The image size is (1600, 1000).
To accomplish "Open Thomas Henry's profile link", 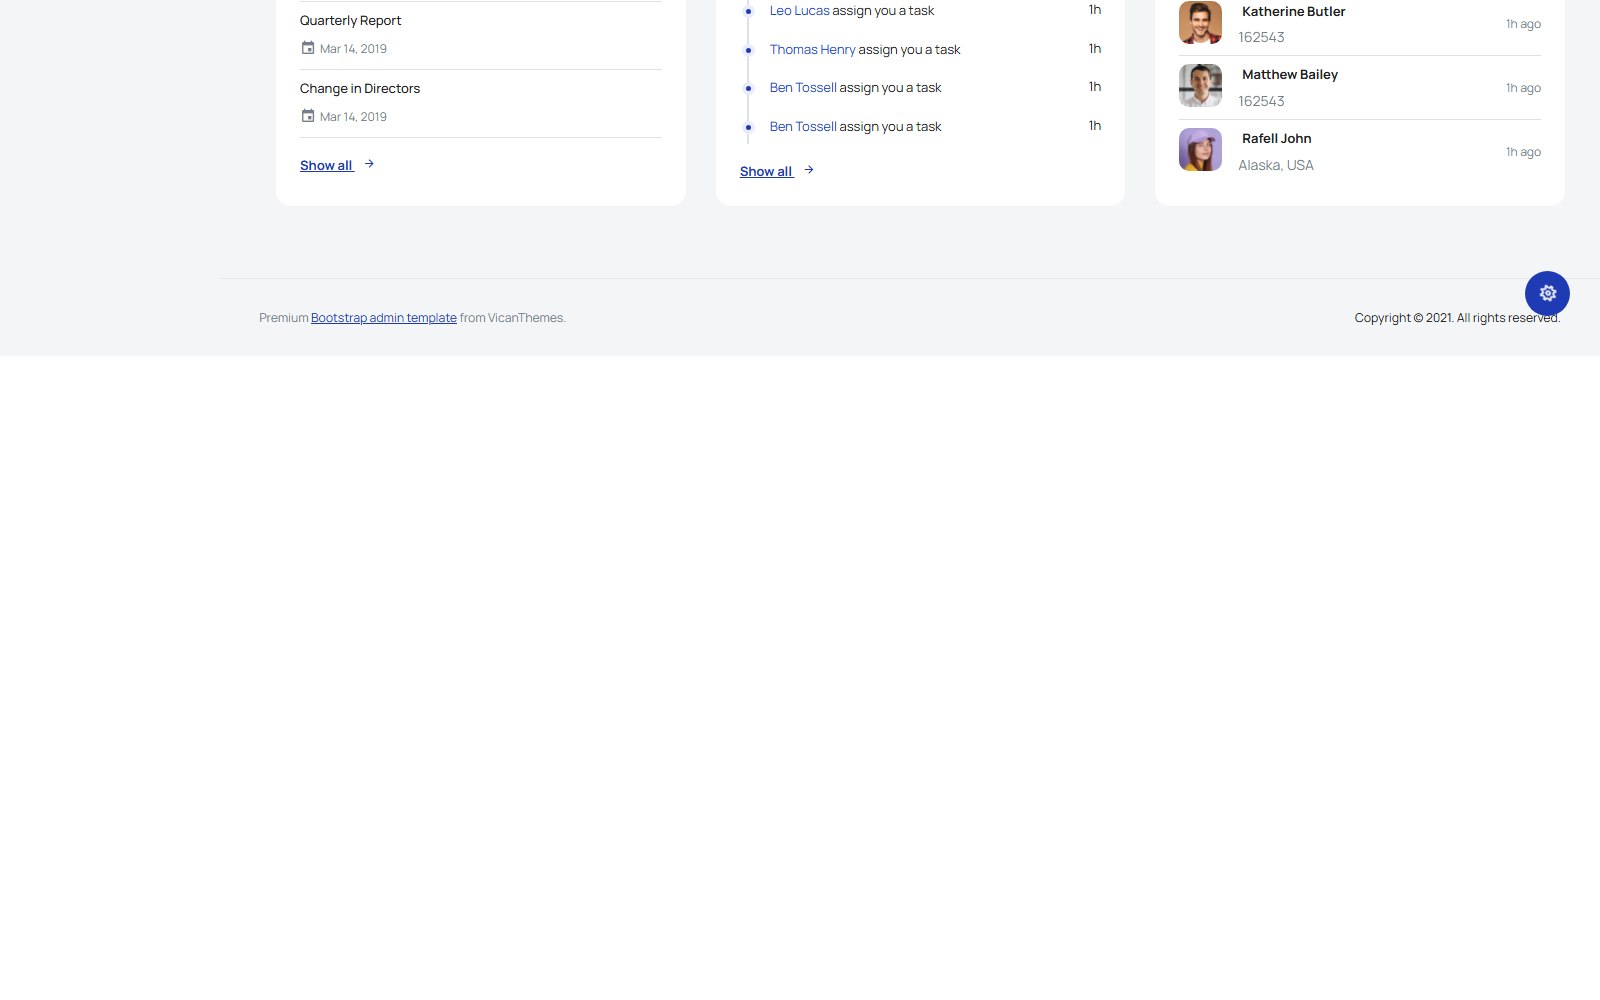I will coord(813,50).
